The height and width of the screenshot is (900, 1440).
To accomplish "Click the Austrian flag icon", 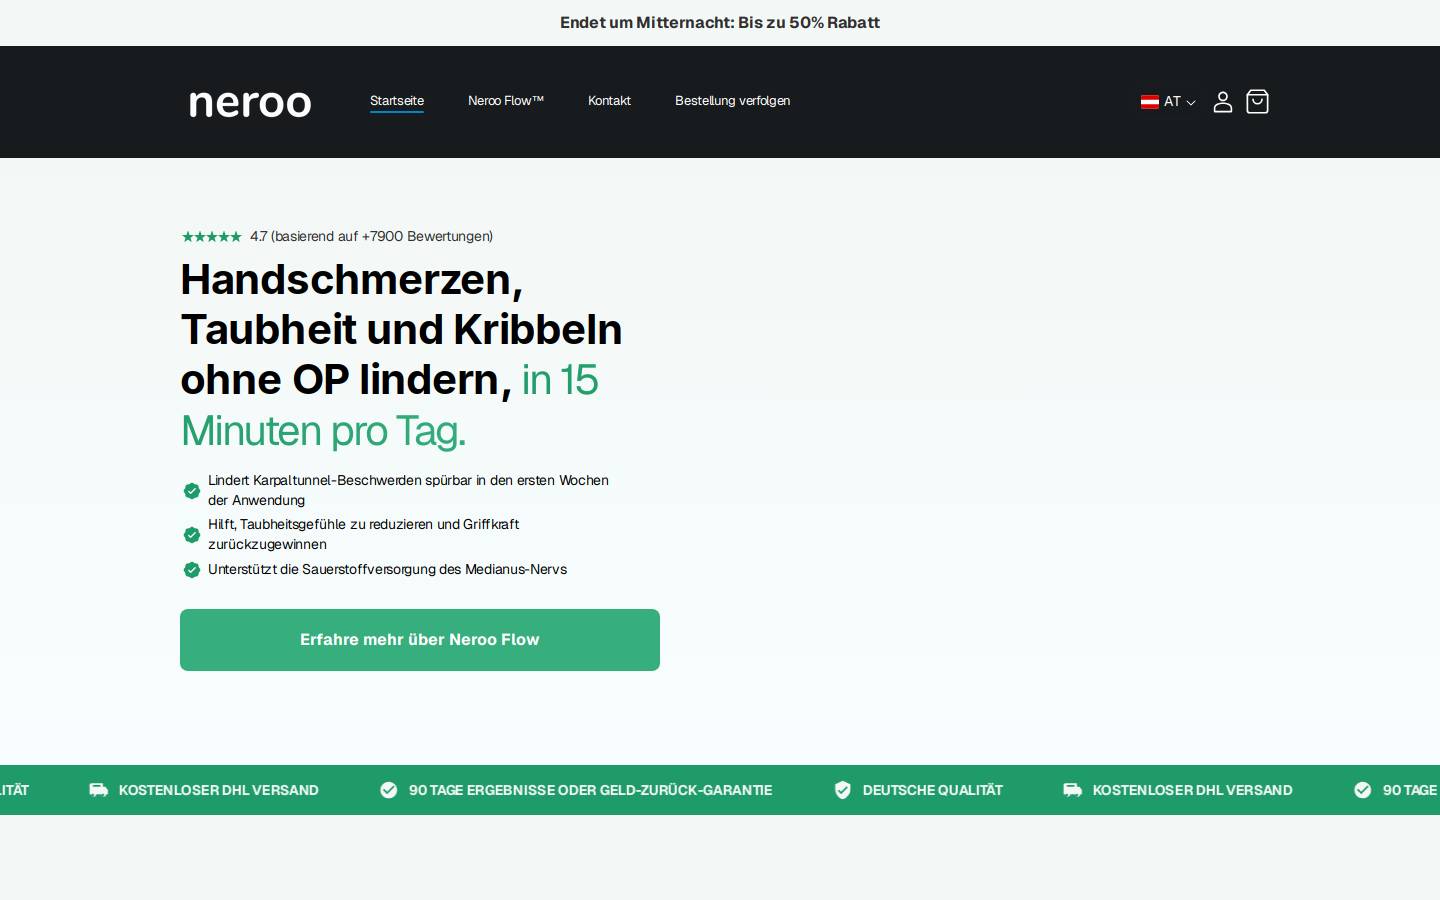I will [x=1150, y=102].
